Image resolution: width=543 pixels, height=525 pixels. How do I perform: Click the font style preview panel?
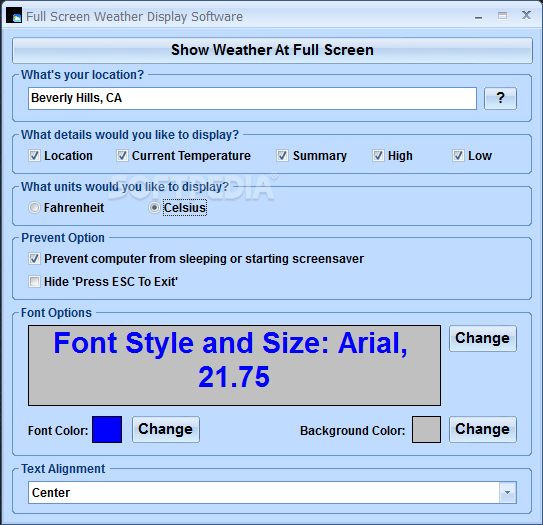(x=234, y=365)
